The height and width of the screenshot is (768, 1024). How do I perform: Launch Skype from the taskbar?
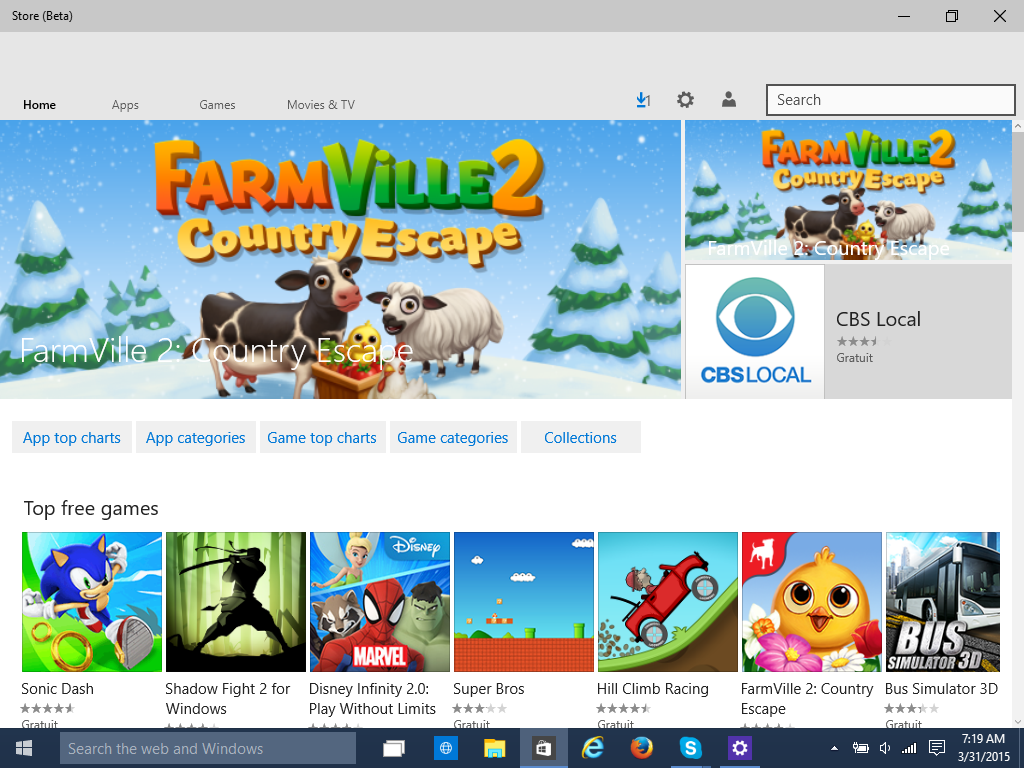pos(690,748)
